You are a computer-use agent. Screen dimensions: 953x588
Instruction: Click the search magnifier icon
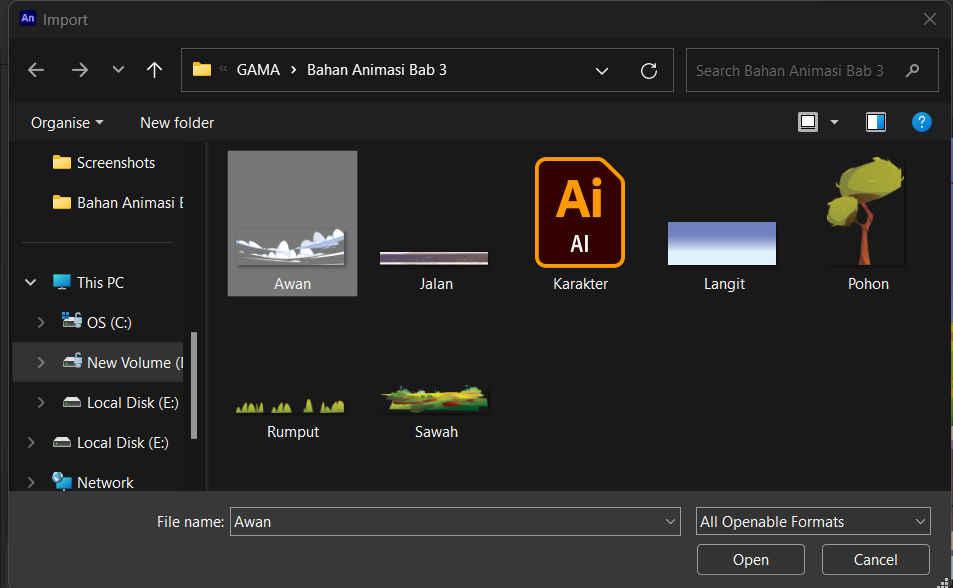click(x=912, y=71)
